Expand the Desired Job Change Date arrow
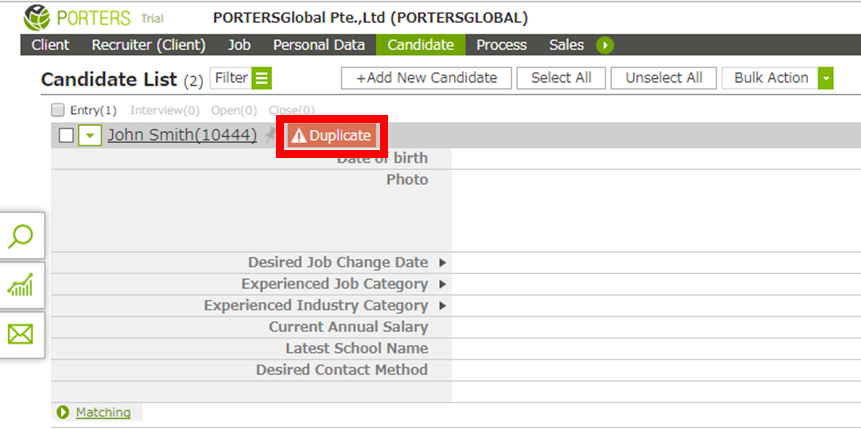Image resolution: width=861 pixels, height=429 pixels. (x=443, y=263)
